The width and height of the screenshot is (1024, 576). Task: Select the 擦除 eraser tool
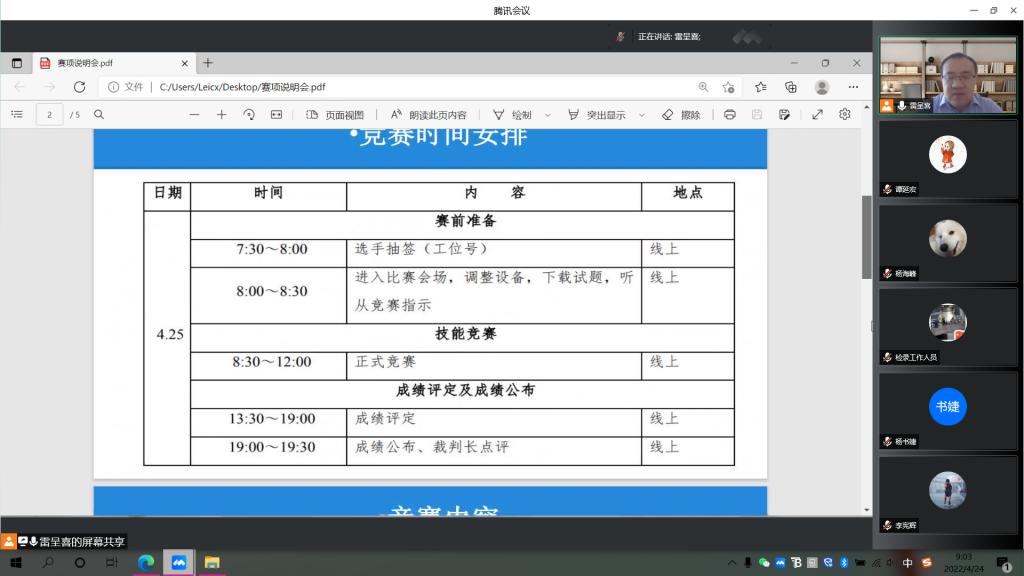pyautogui.click(x=681, y=115)
